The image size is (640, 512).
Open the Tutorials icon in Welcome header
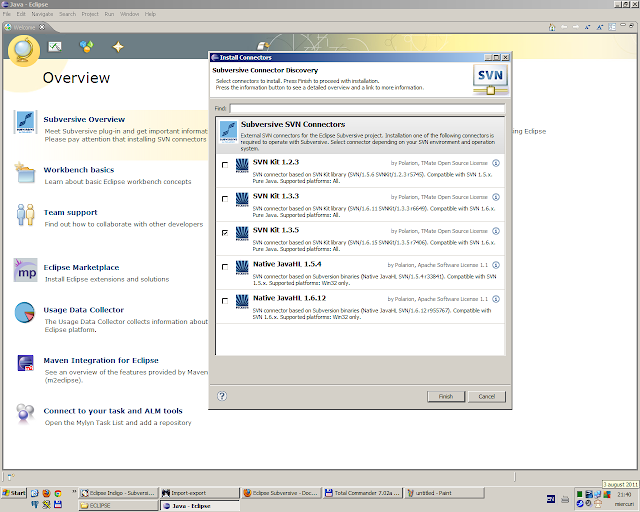click(55, 47)
